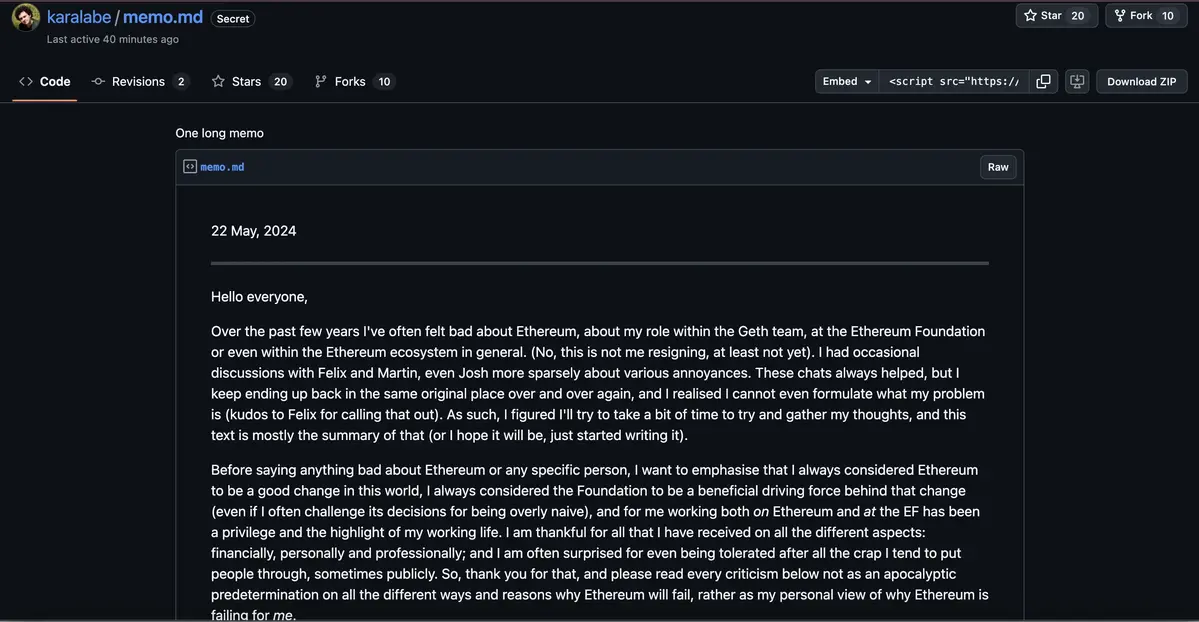1199x622 pixels.
Task: Click the memo.md file type icon
Action: coord(190,167)
